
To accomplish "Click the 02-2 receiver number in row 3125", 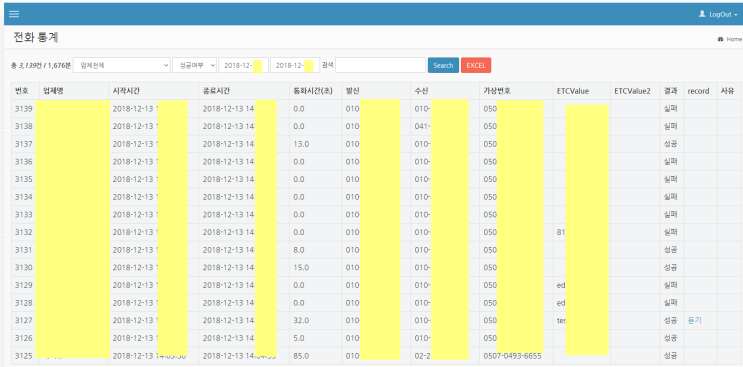I will coord(423,356).
